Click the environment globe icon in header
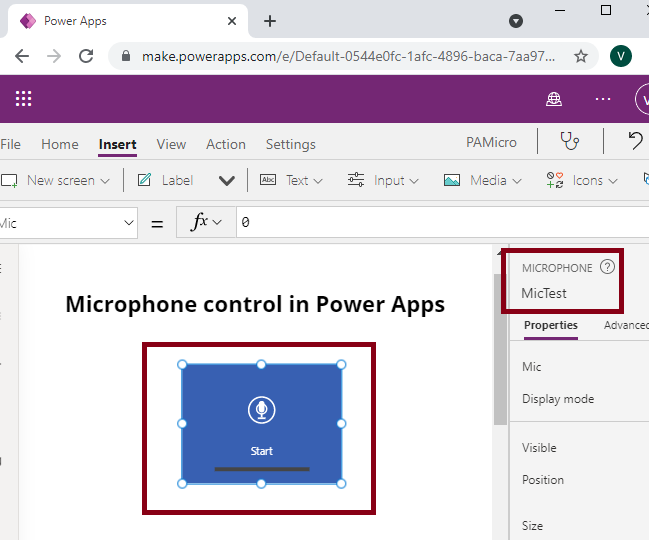Image resolution: width=649 pixels, height=543 pixels. click(553, 99)
